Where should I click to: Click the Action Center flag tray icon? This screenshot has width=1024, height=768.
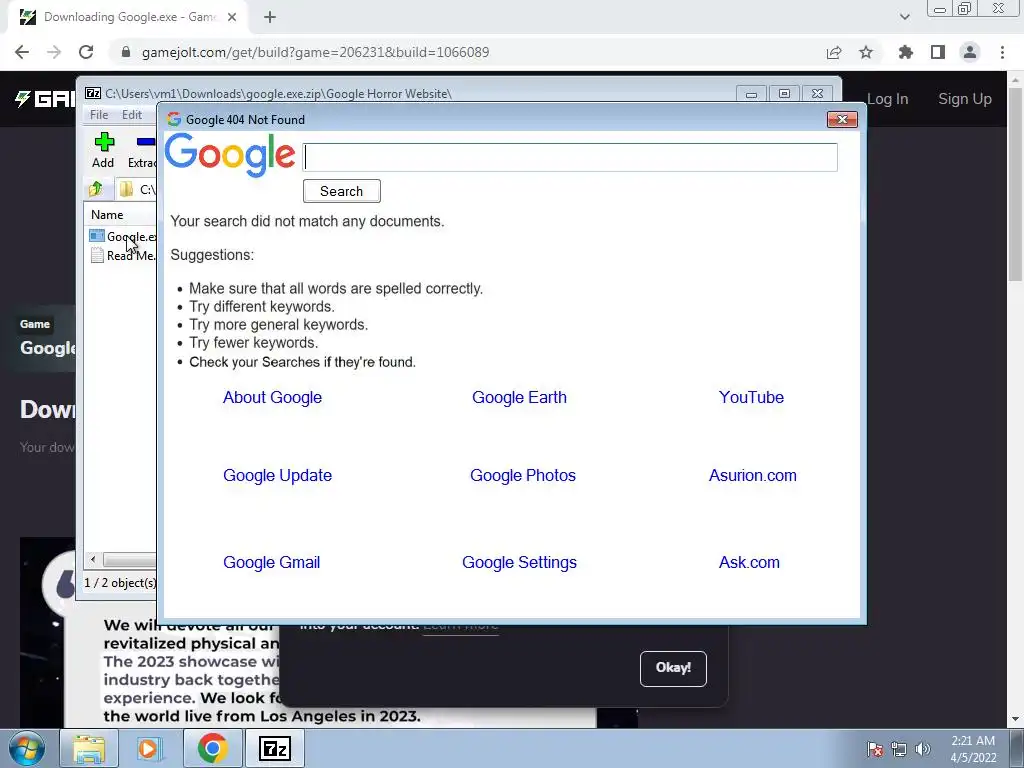[x=875, y=749]
